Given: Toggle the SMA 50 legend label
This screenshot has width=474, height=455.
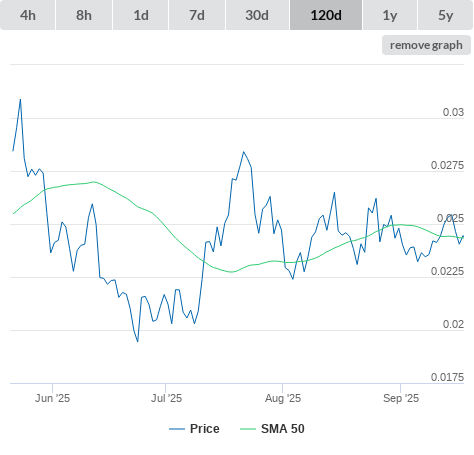Looking at the screenshot, I should point(283,429).
